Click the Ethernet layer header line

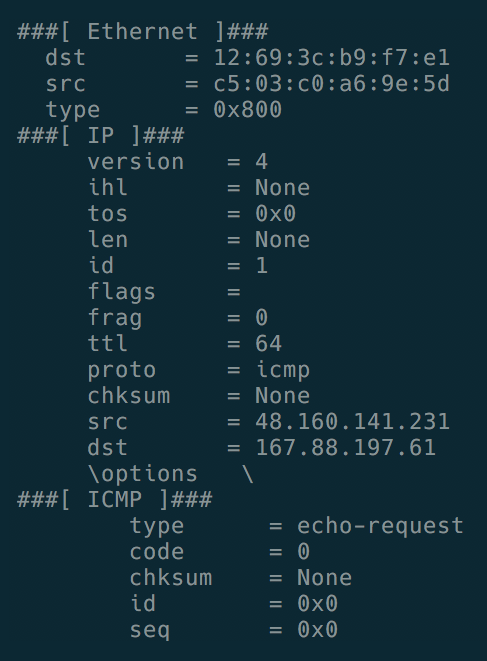coord(143,32)
